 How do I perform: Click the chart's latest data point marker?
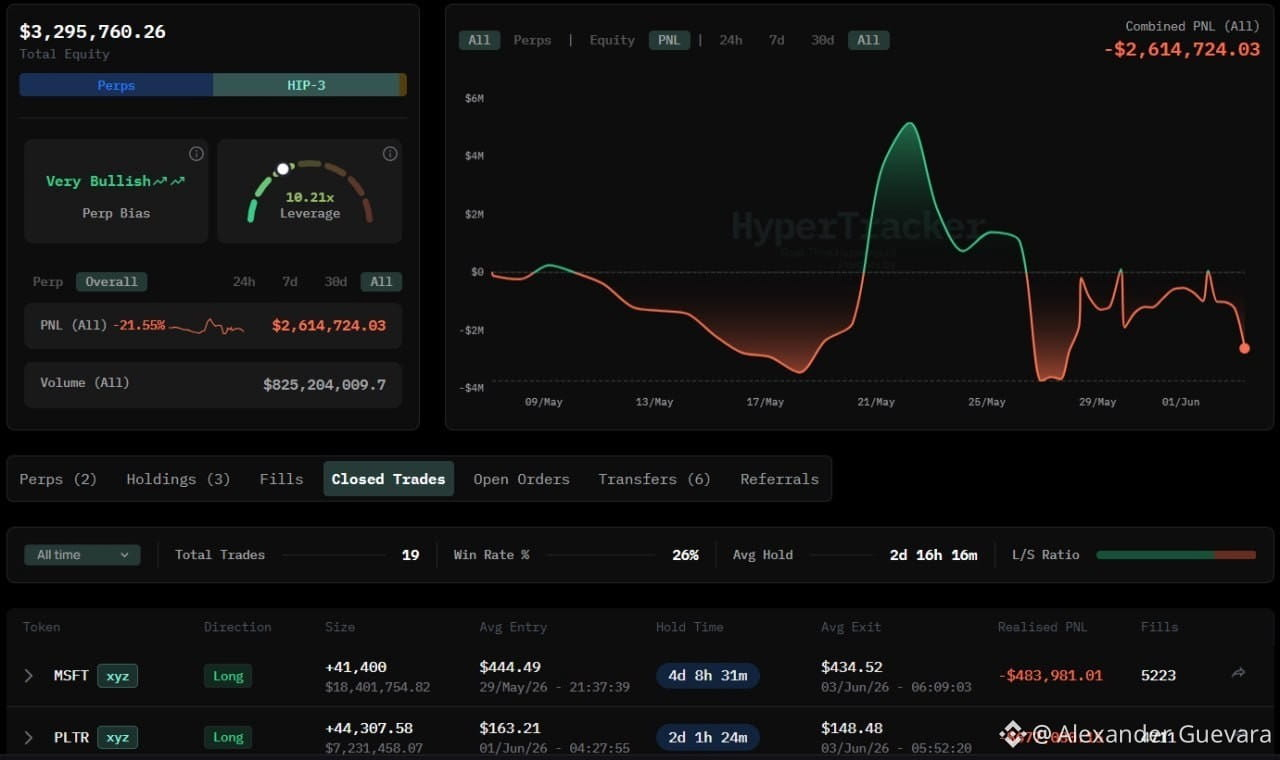(1244, 348)
